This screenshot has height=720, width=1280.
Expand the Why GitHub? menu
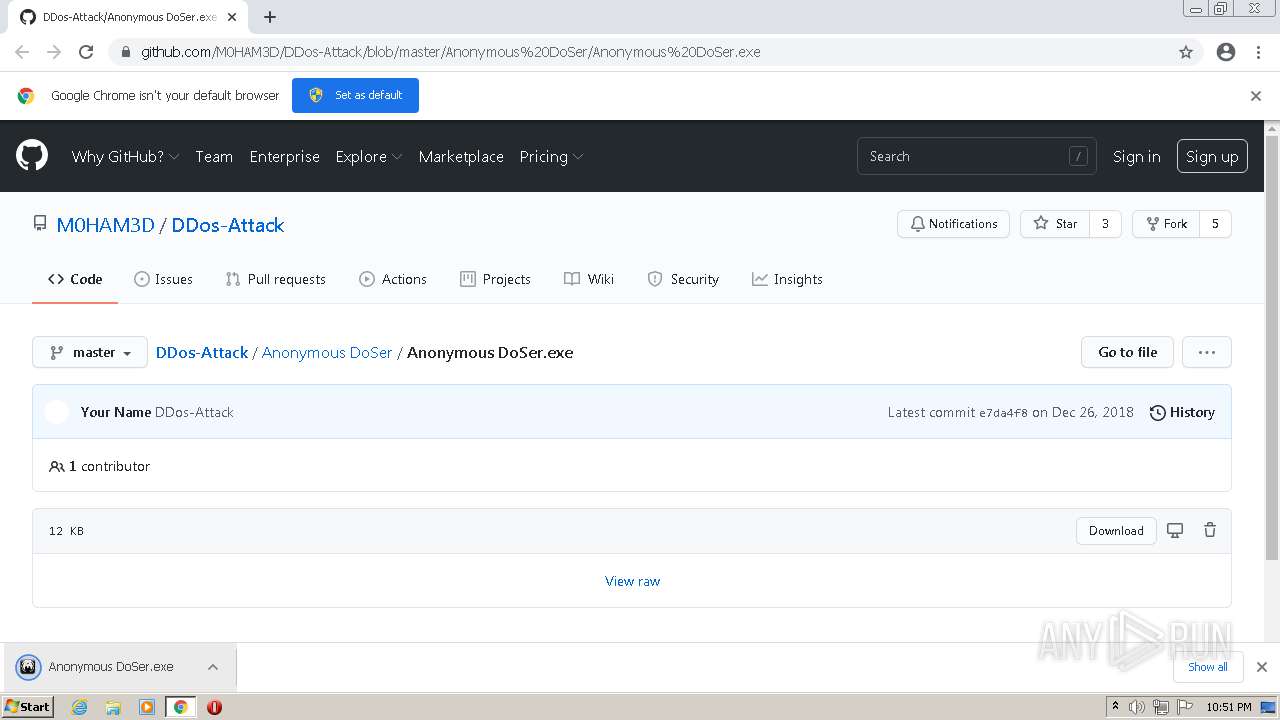[x=125, y=156]
